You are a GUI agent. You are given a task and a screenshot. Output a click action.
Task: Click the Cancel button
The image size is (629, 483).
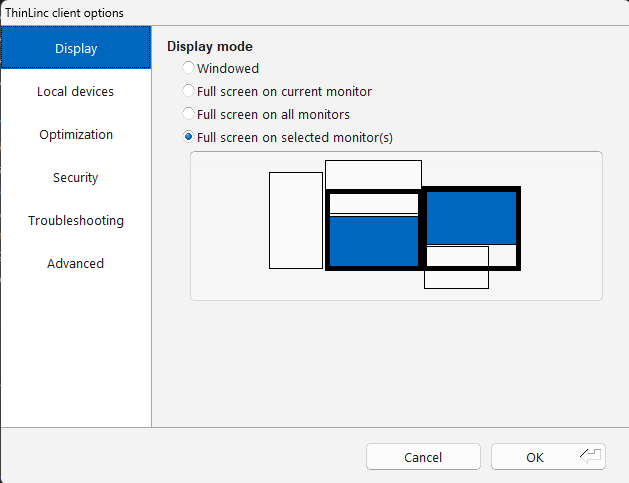coord(423,457)
